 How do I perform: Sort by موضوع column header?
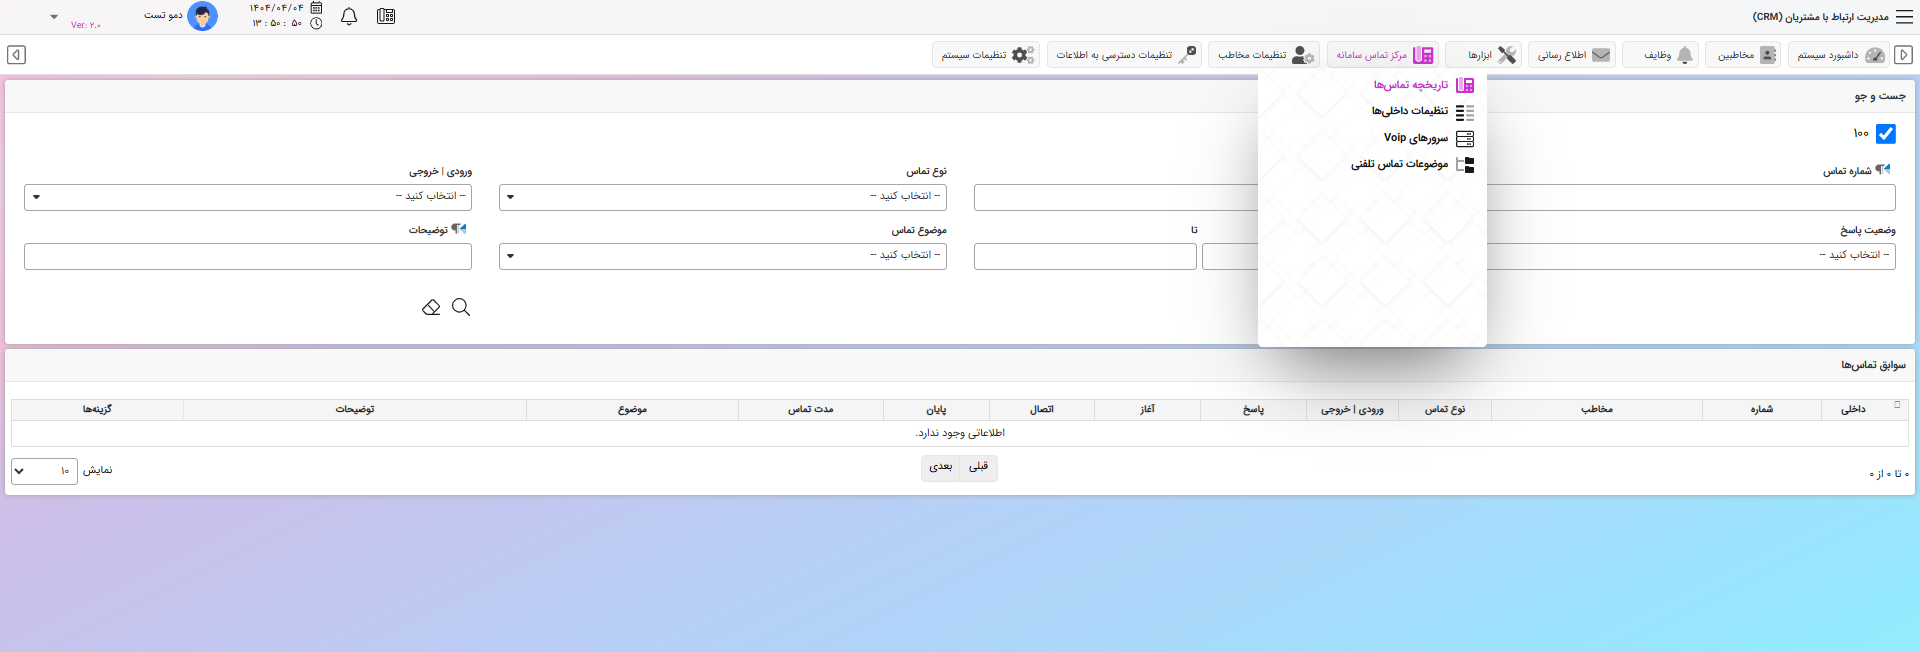click(x=632, y=409)
